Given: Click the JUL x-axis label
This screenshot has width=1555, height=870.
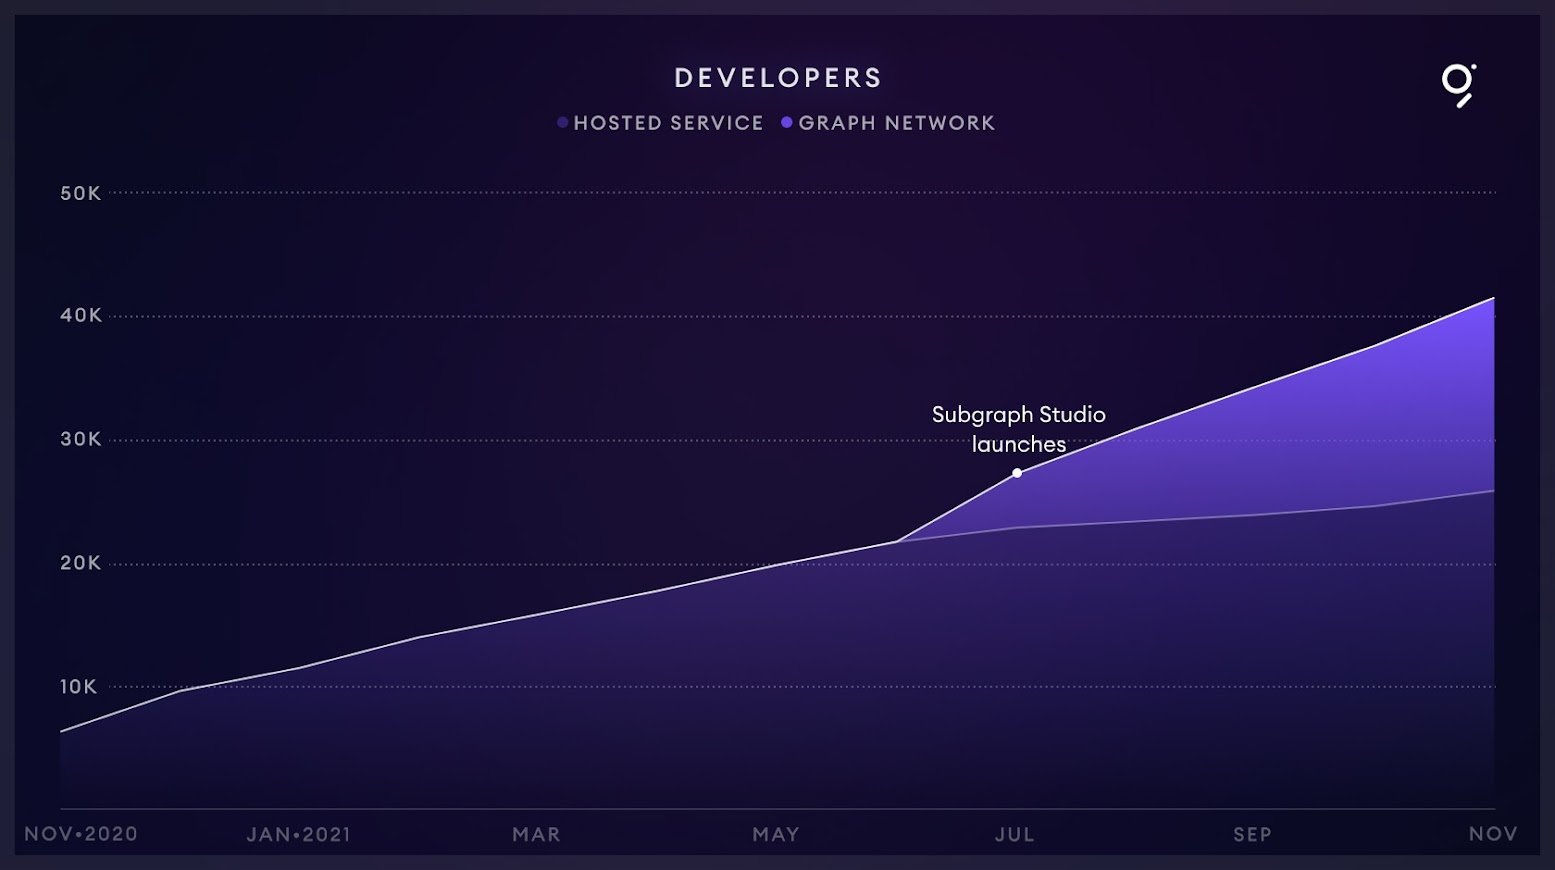Looking at the screenshot, I should pyautogui.click(x=1014, y=834).
